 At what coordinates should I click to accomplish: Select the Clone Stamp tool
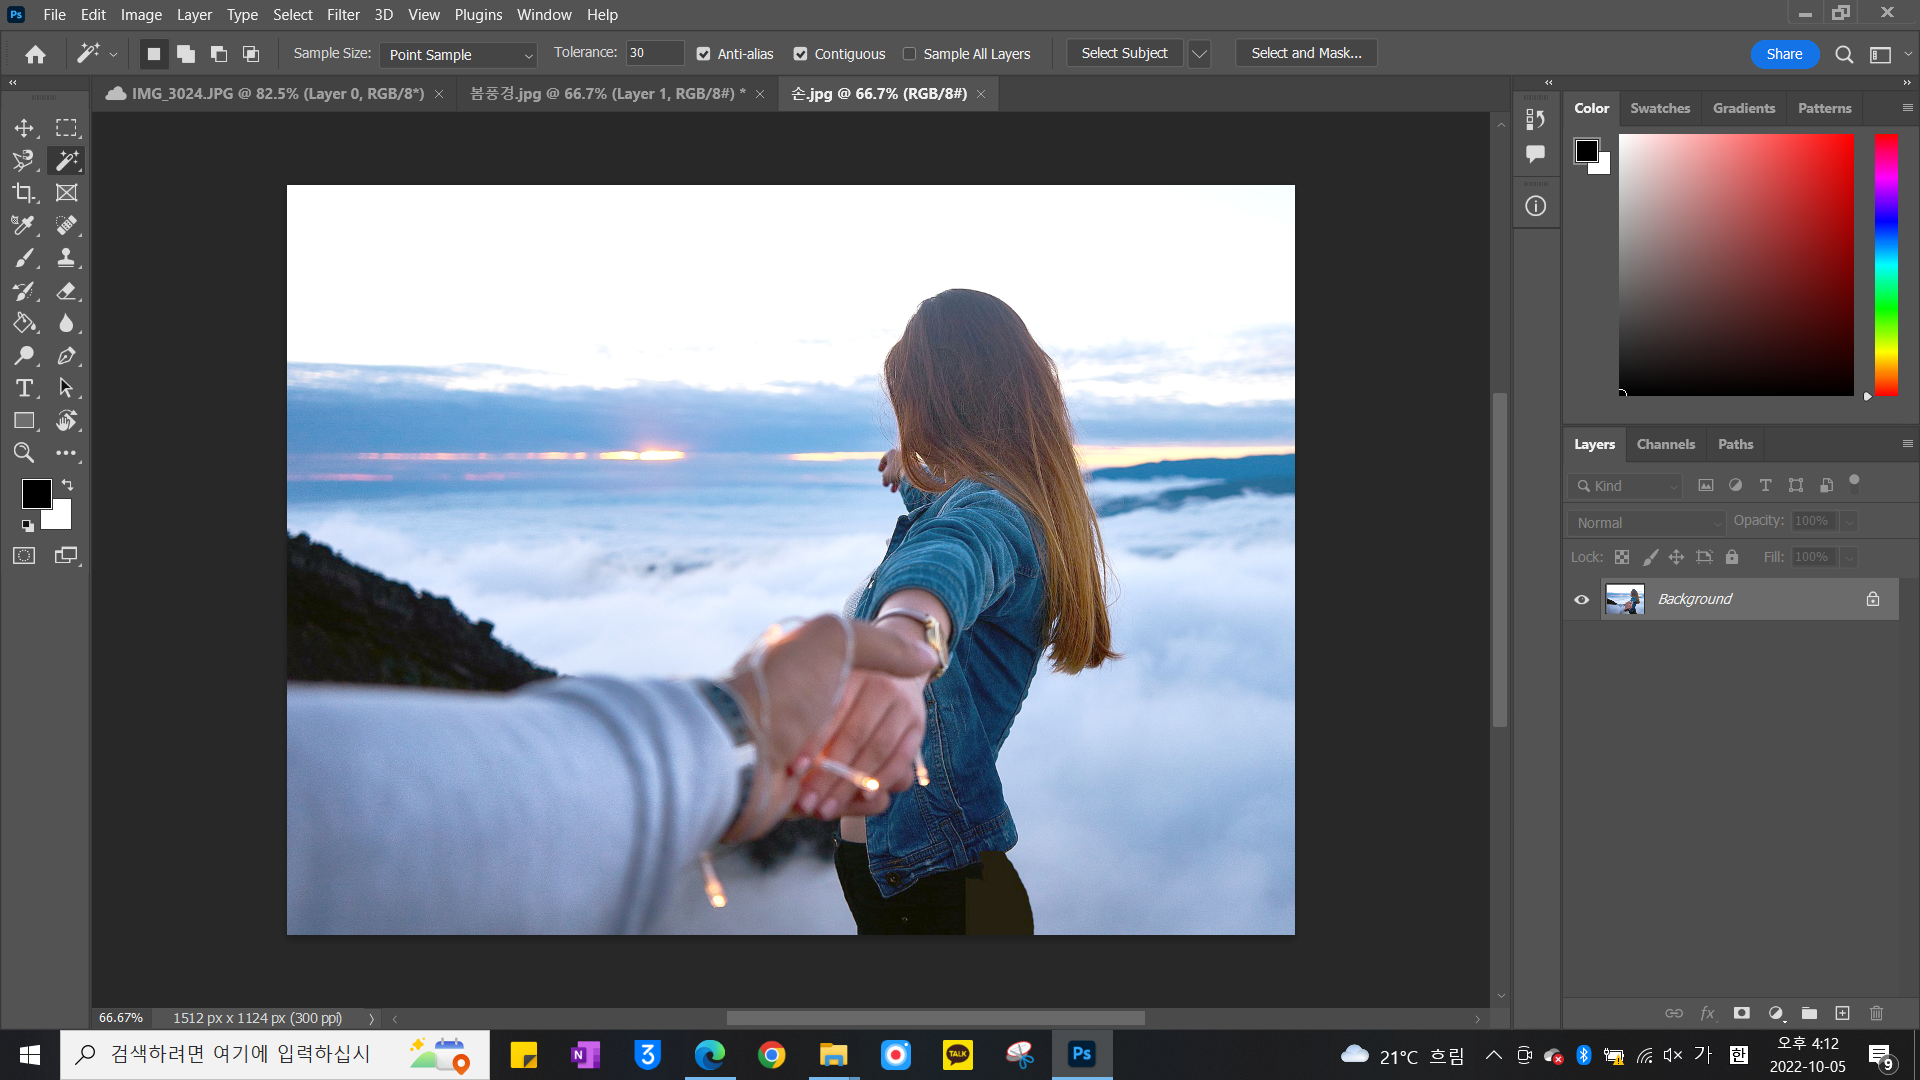tap(66, 258)
